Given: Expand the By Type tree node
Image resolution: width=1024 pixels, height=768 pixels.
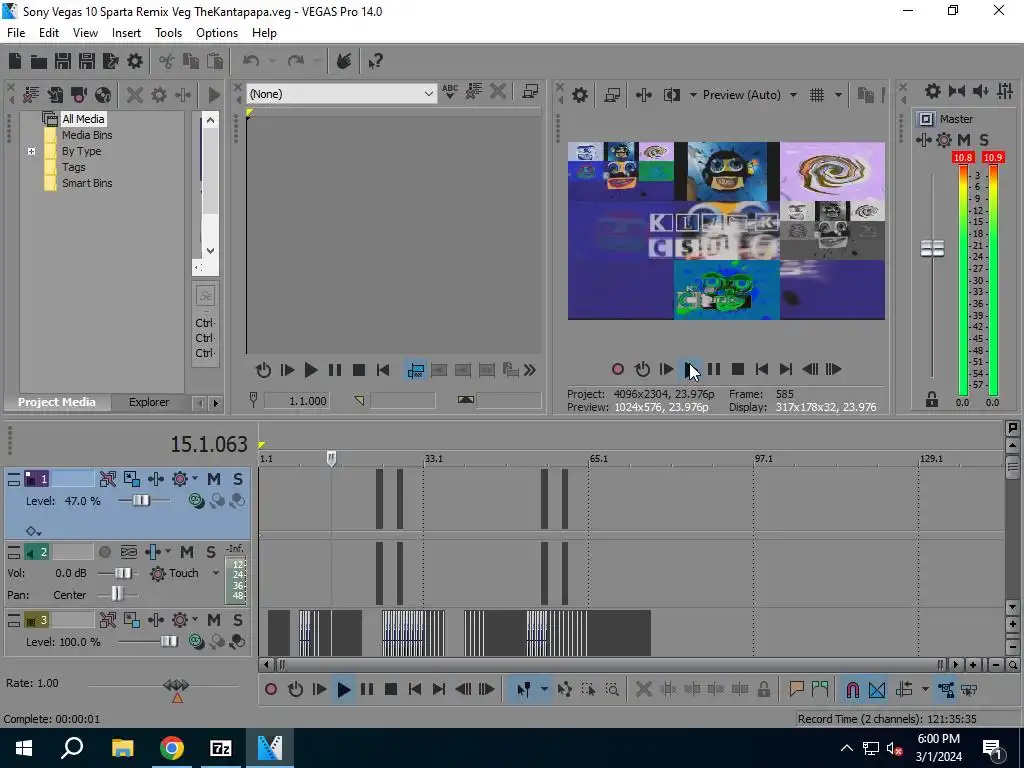Looking at the screenshot, I should pos(31,152).
